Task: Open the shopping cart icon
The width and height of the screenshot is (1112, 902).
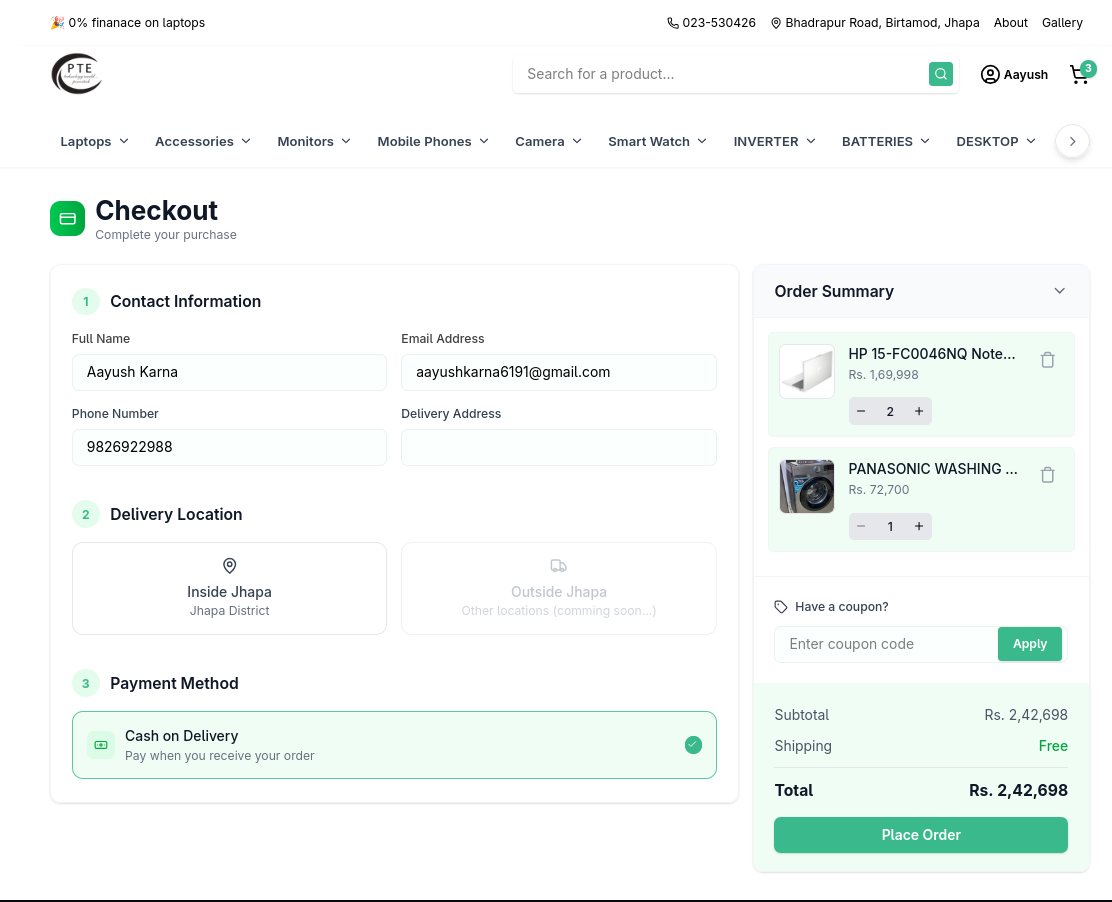Action: click(x=1079, y=74)
